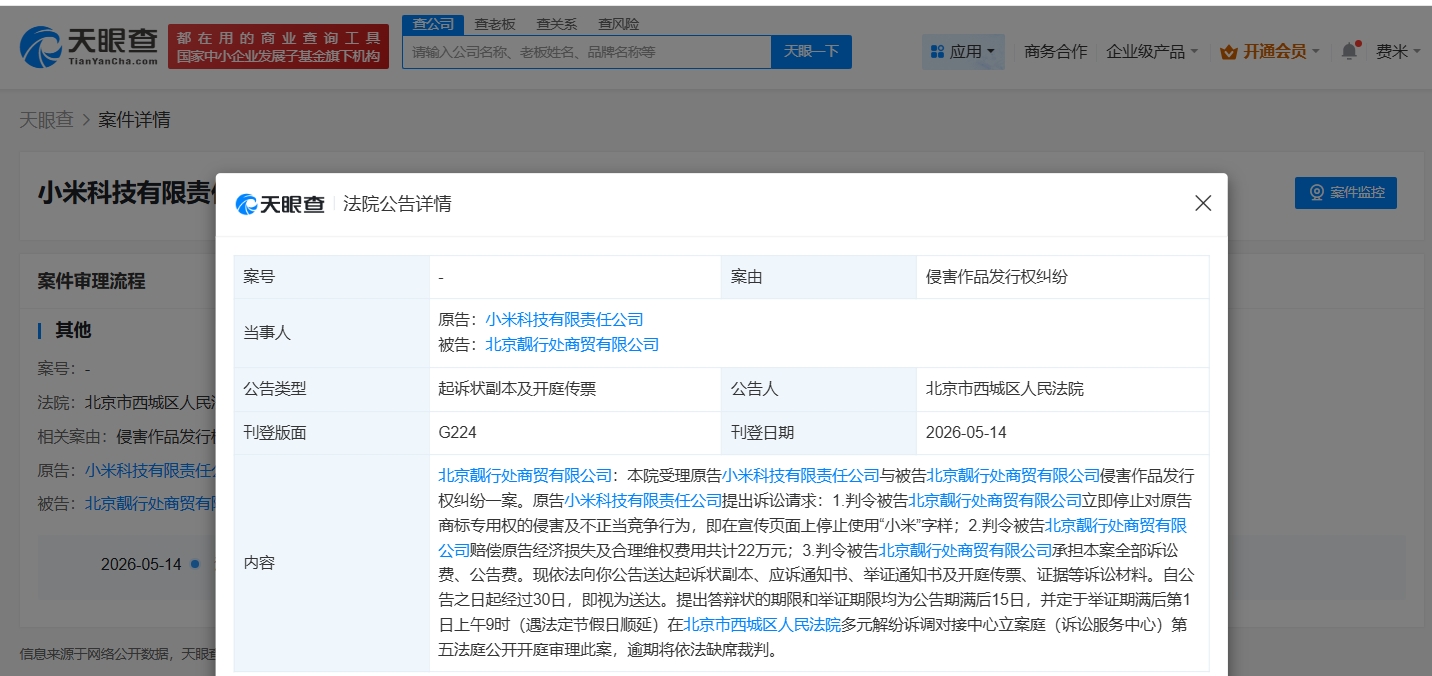Click the 案件监控 button
1432x676 pixels.
(x=1345, y=193)
